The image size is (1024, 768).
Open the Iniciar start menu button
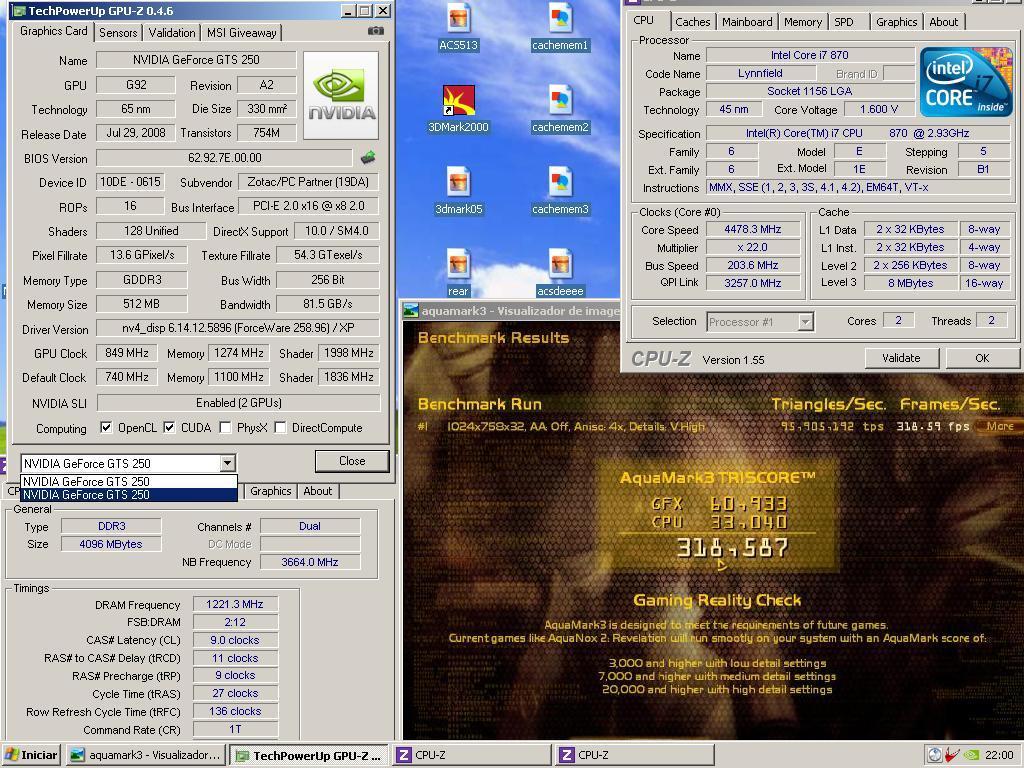31,755
